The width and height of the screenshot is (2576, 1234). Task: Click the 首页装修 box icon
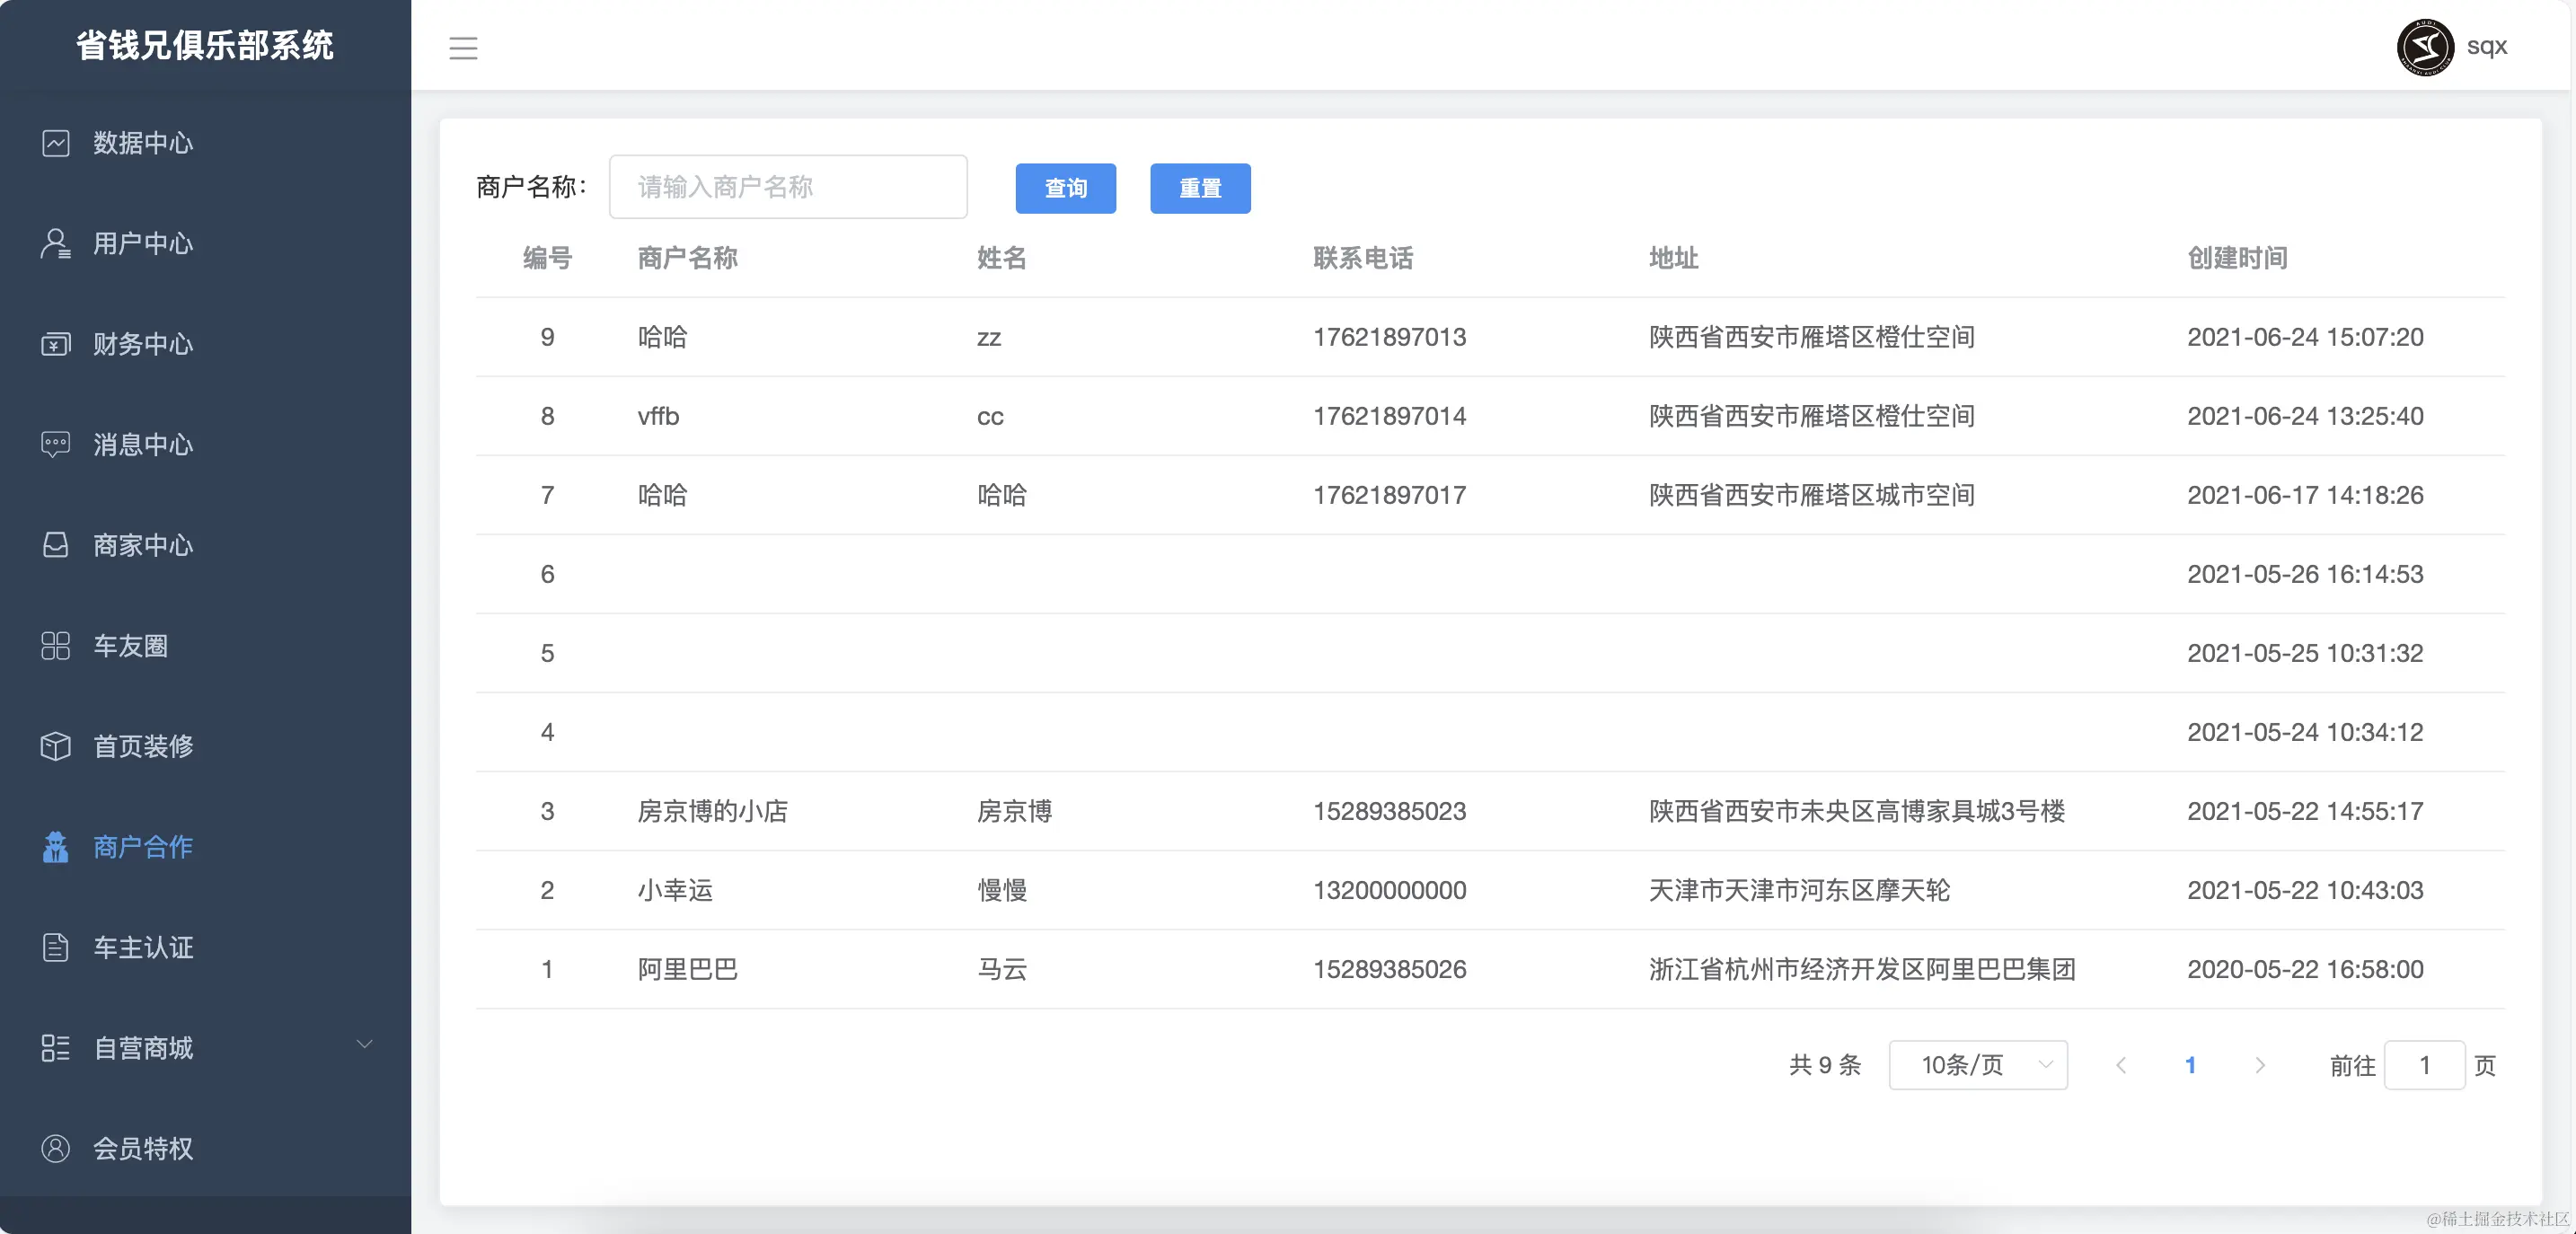[56, 746]
